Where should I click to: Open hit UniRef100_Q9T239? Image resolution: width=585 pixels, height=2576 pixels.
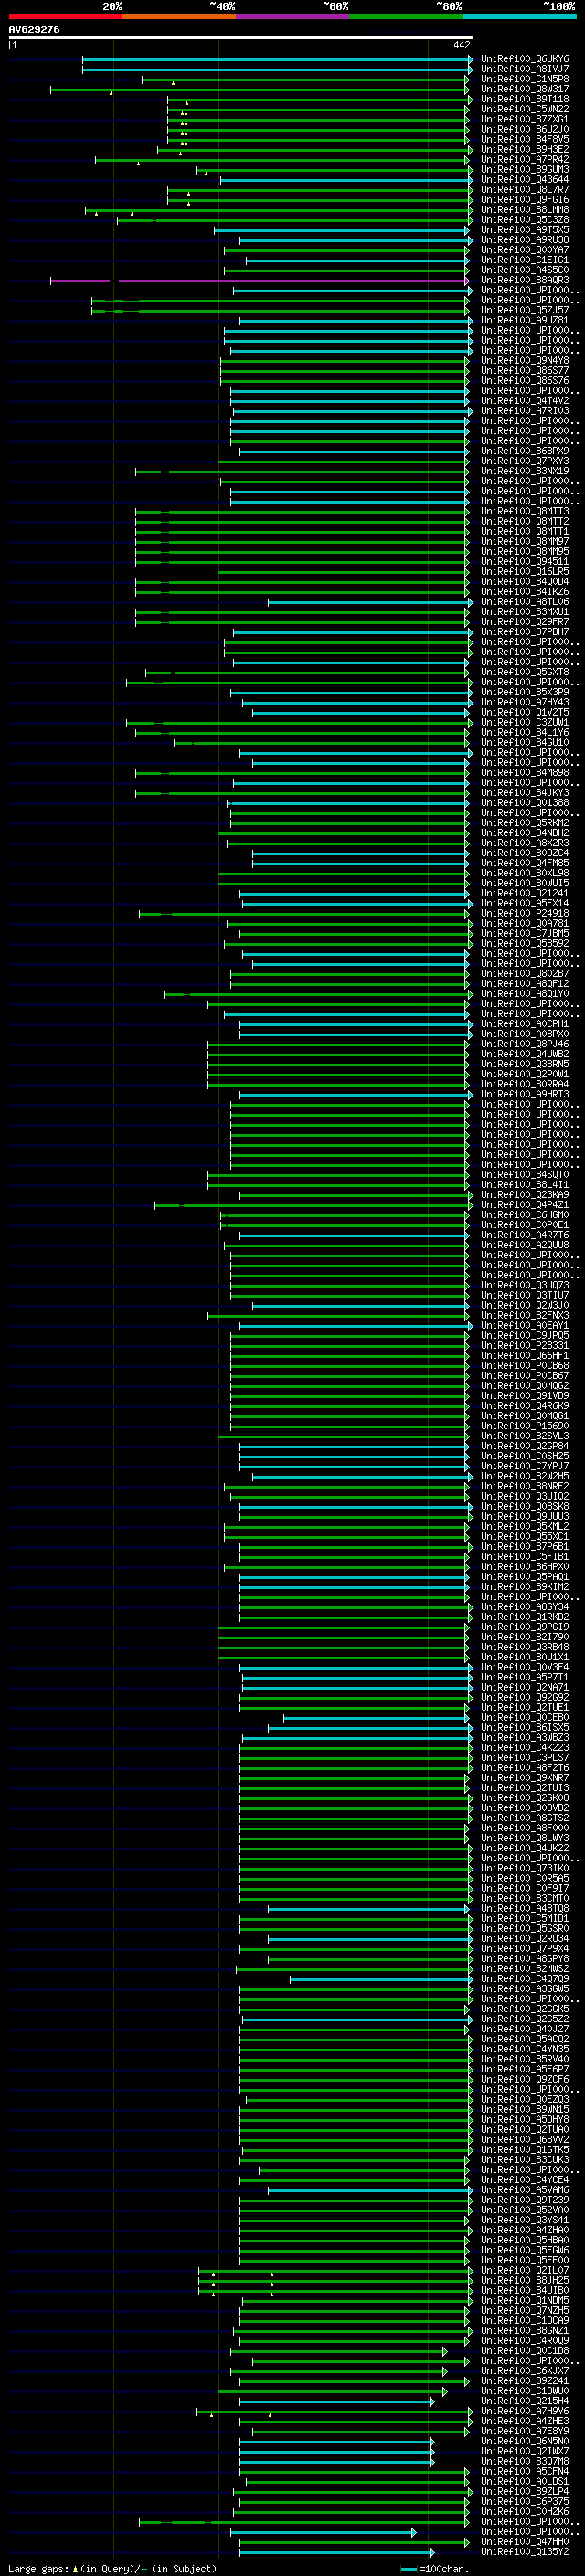click(x=525, y=2200)
